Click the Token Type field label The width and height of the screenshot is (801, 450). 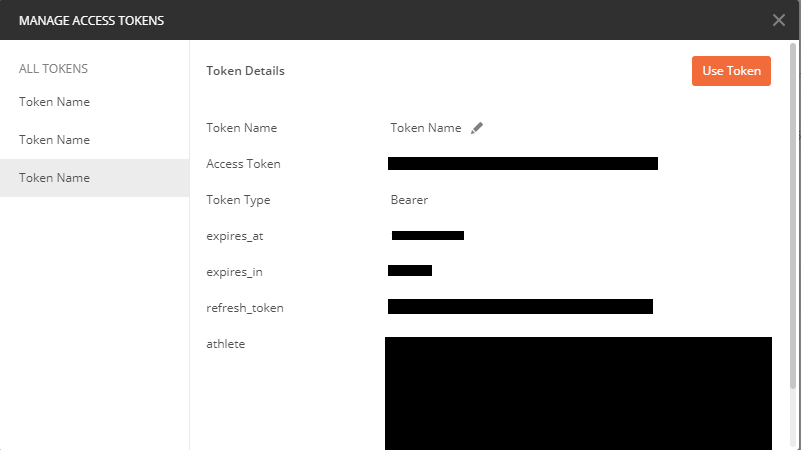(x=238, y=200)
